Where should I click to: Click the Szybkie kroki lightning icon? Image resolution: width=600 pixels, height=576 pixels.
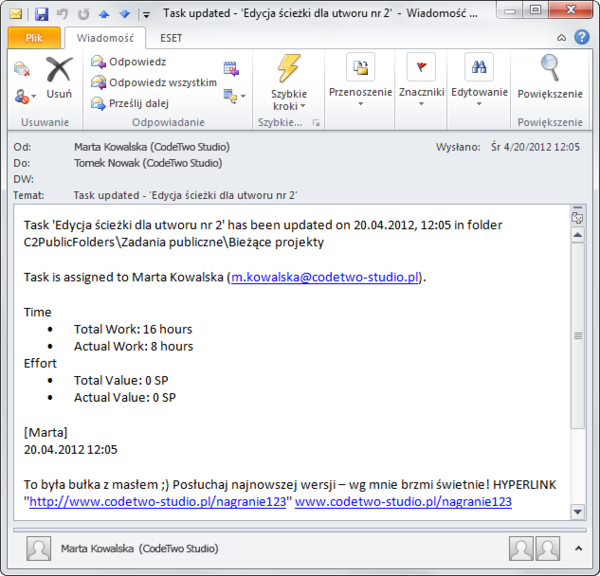[289, 68]
